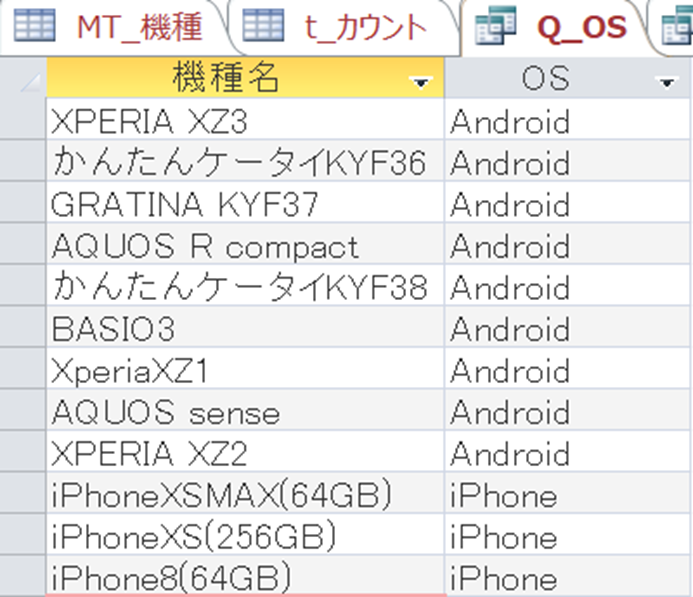Image resolution: width=693 pixels, height=597 pixels.
Task: Click the iPhone8(64GB) cell
Action: [245, 578]
